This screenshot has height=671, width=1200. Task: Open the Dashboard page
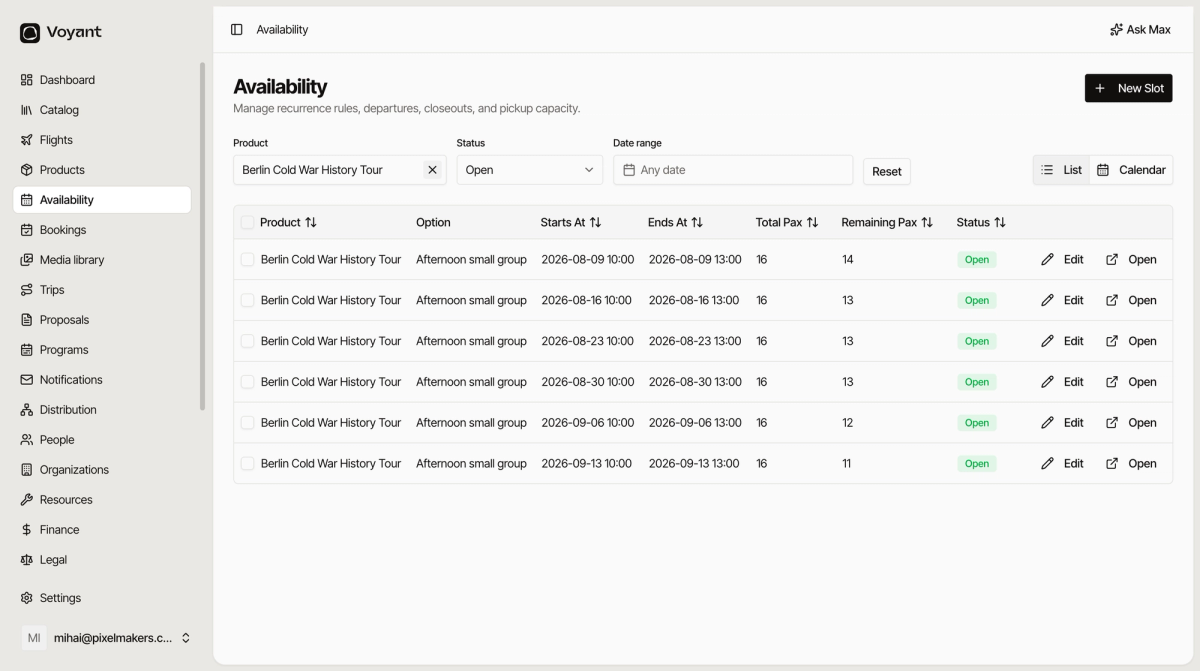tap(102, 80)
